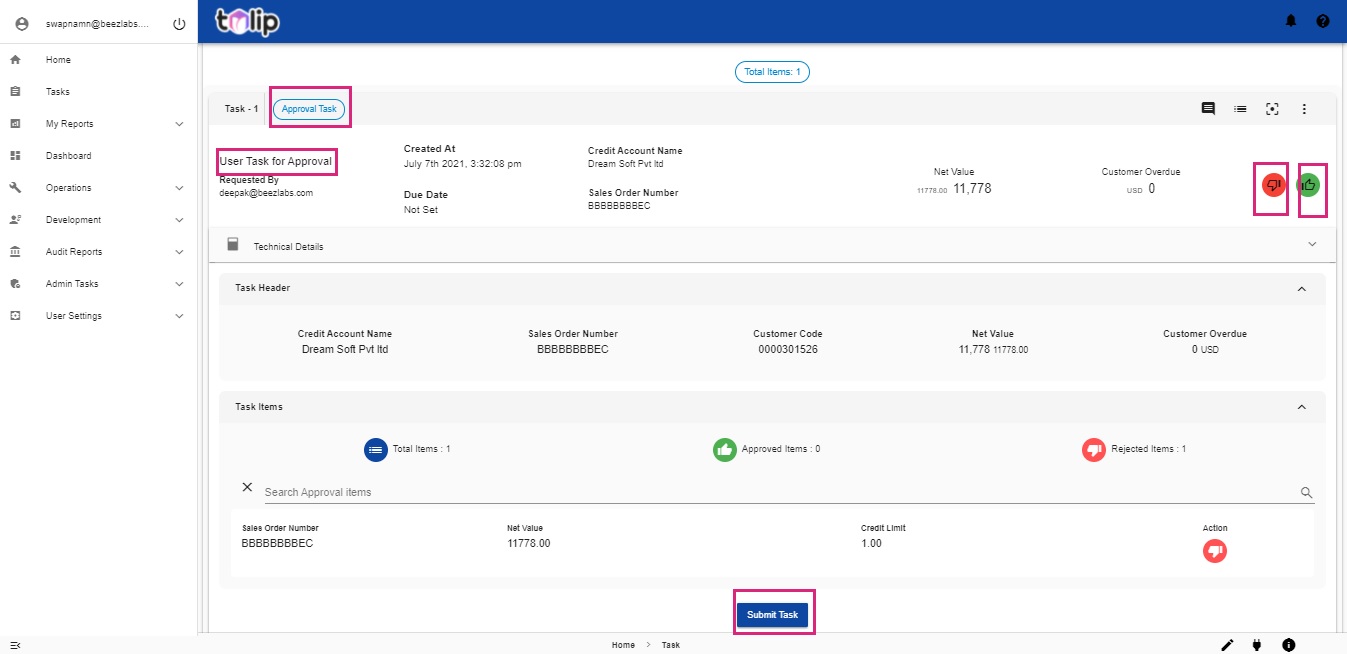Click the focus fullscreen icon on task

tap(1272, 109)
